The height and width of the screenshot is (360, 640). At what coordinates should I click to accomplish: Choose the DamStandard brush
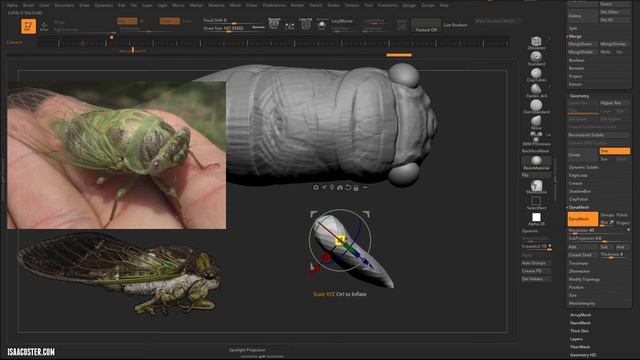(x=536, y=107)
